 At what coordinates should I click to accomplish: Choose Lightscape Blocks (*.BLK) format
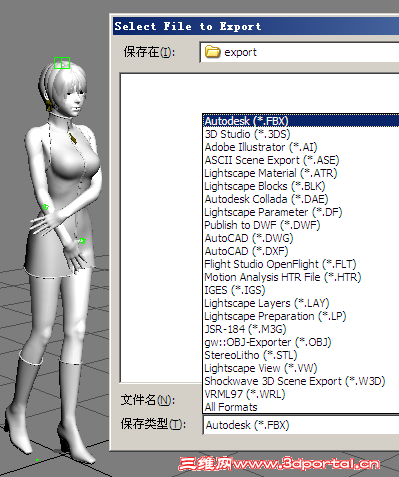301,186
